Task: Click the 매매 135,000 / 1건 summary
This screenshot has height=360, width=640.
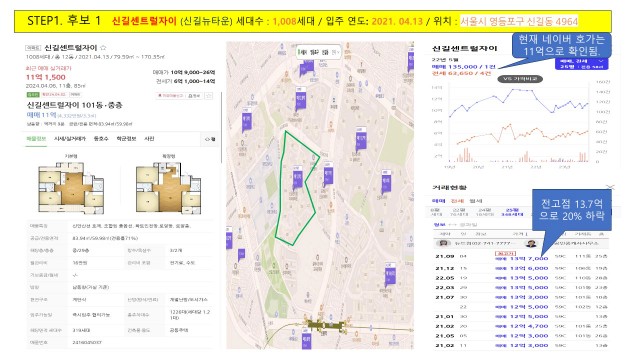Action: point(464,67)
